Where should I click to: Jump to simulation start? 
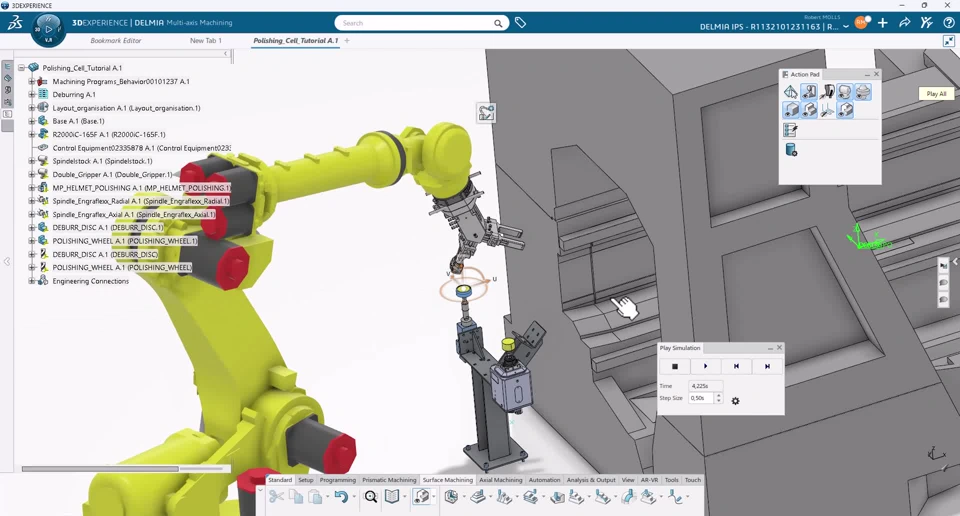[736, 366]
